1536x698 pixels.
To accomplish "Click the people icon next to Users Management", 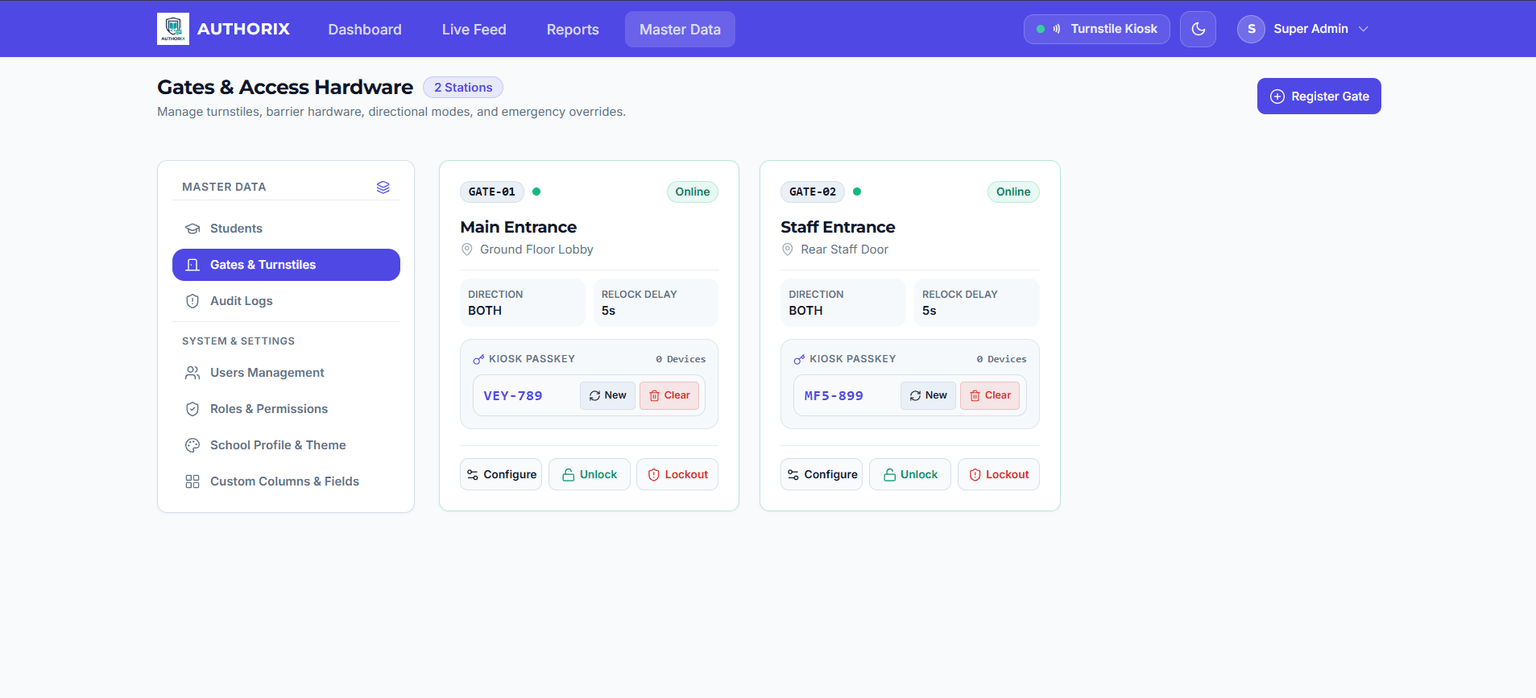I will tap(193, 373).
